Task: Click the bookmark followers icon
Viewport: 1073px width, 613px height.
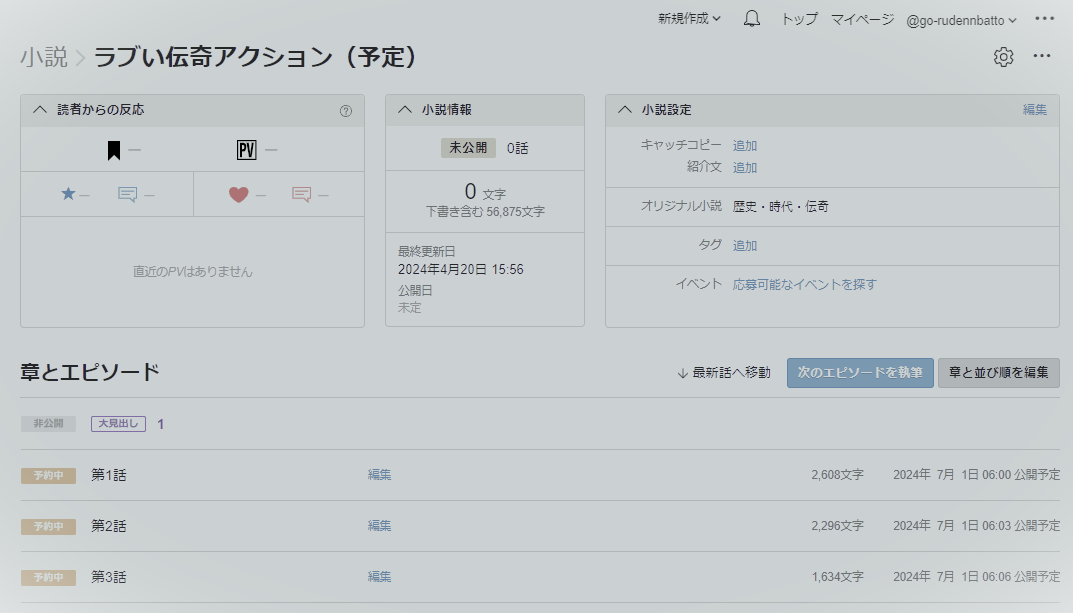Action: click(114, 151)
